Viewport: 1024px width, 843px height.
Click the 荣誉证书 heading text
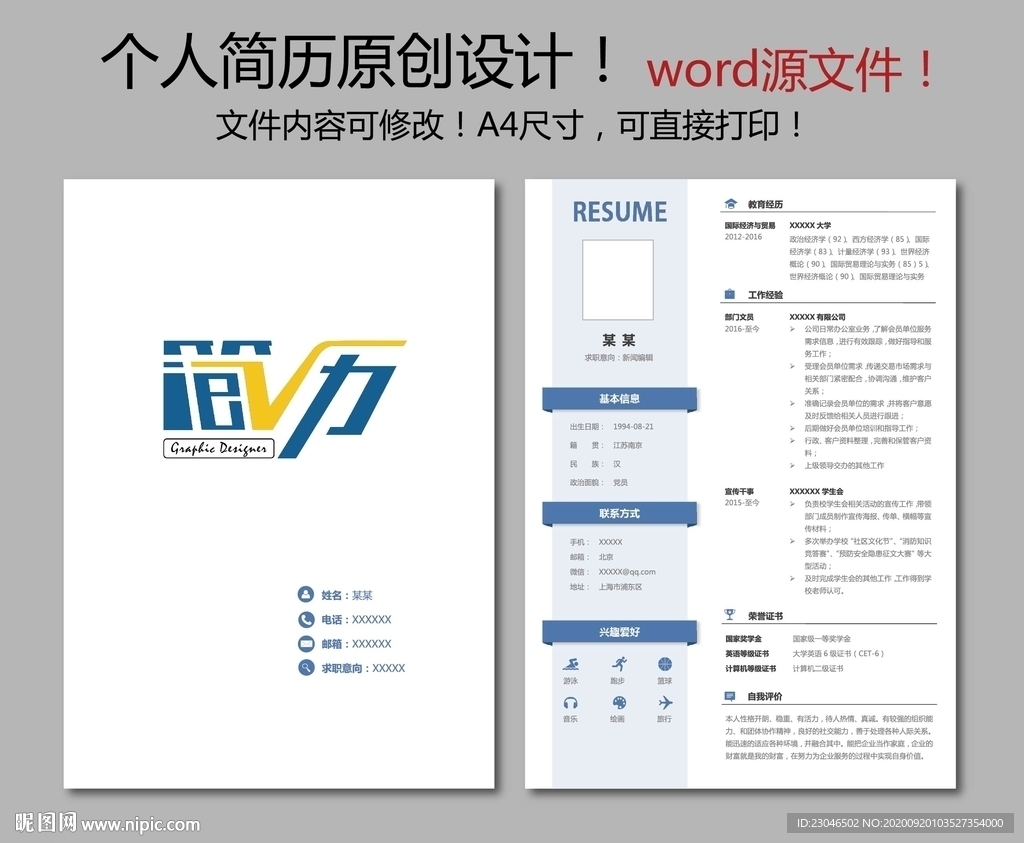[765, 616]
